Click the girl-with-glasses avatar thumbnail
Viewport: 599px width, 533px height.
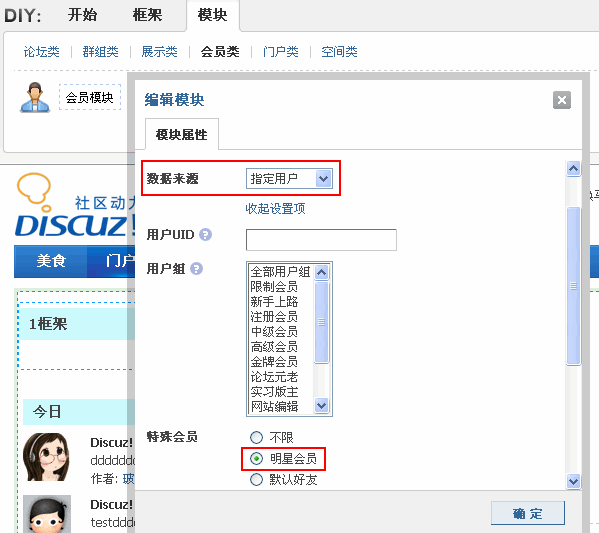coord(47,457)
